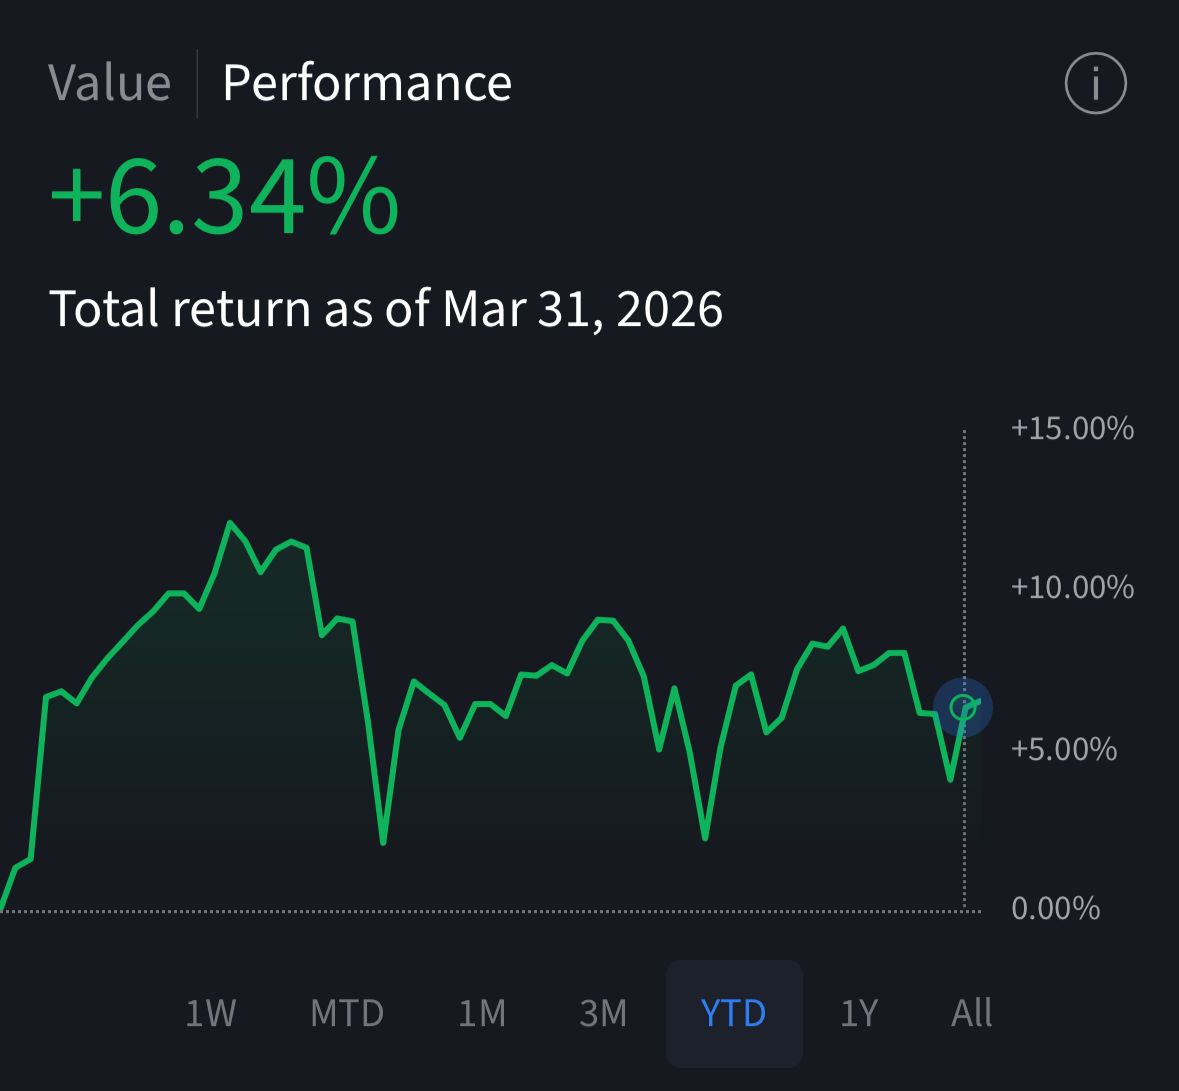
Task: Select the MTD time range
Action: 347,1013
